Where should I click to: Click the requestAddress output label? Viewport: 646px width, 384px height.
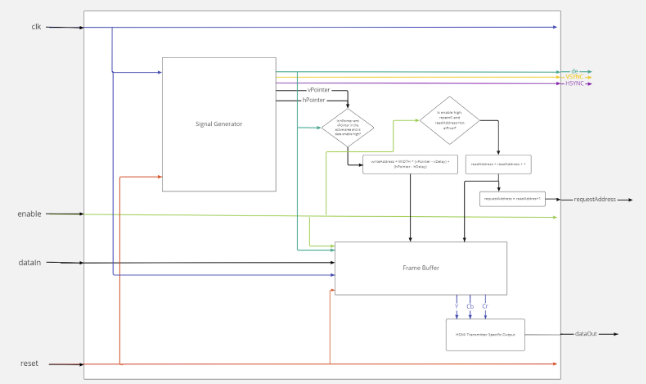click(595, 199)
